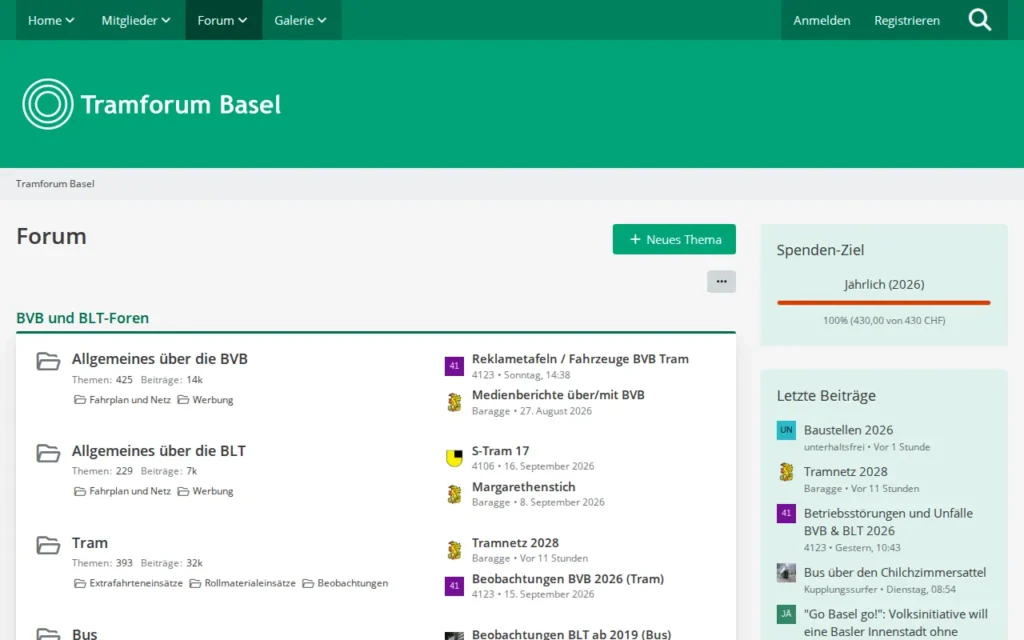Image resolution: width=1024 pixels, height=640 pixels.
Task: Click the Tramforum Basel header title text
Action: click(181, 104)
